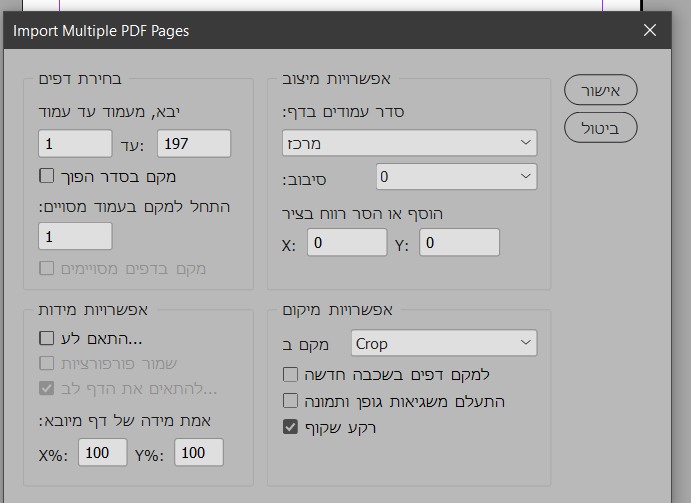Click the X% scale field
The height and width of the screenshot is (503, 691).
[99, 453]
